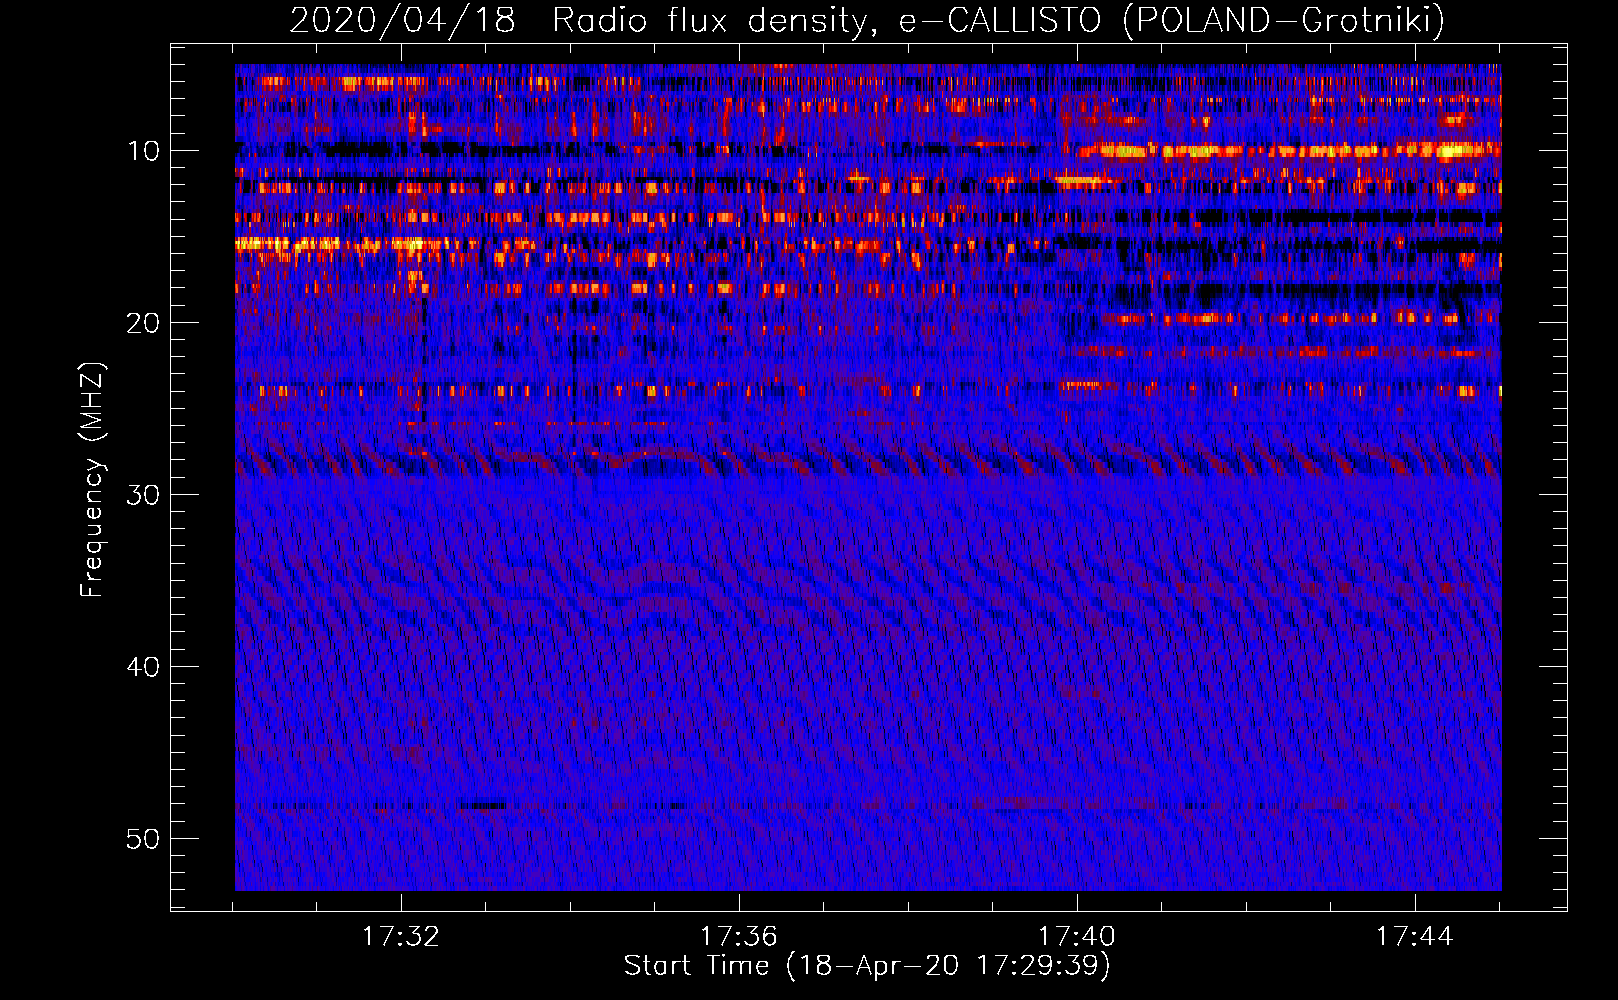The height and width of the screenshot is (1000, 1618).
Task: Click the 20 frequency tick label
Action: (143, 323)
